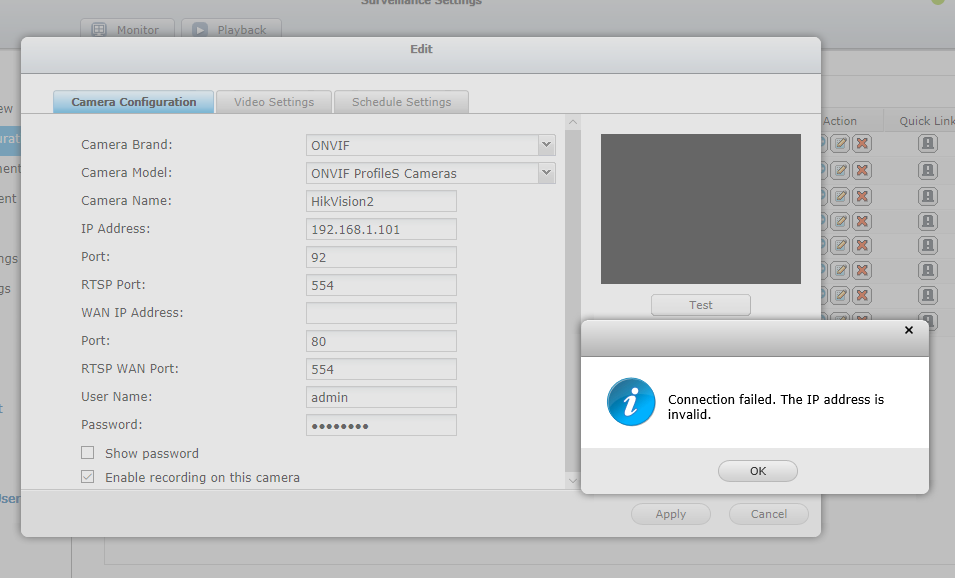This screenshot has width=955, height=578.
Task: Open the Playback view
Action: (x=231, y=30)
